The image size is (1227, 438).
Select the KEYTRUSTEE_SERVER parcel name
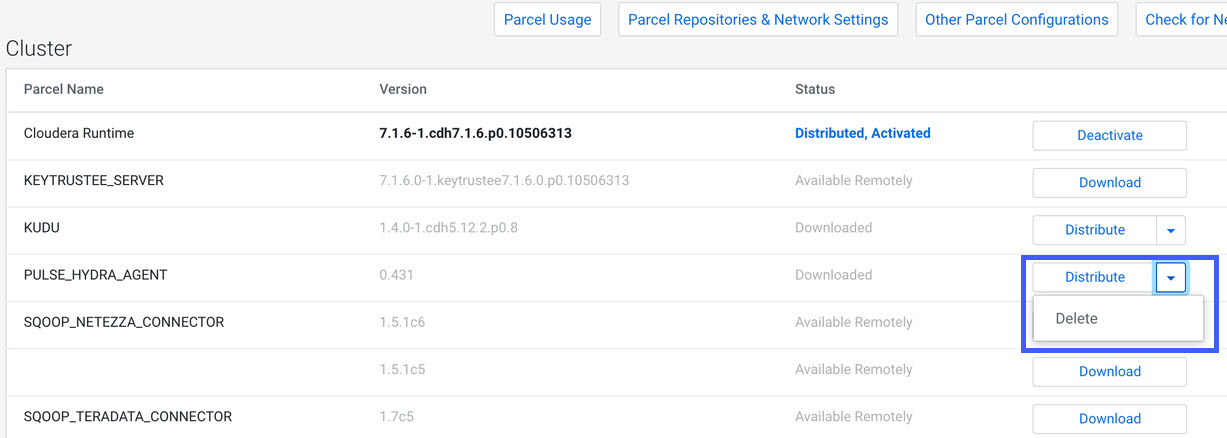pos(93,180)
